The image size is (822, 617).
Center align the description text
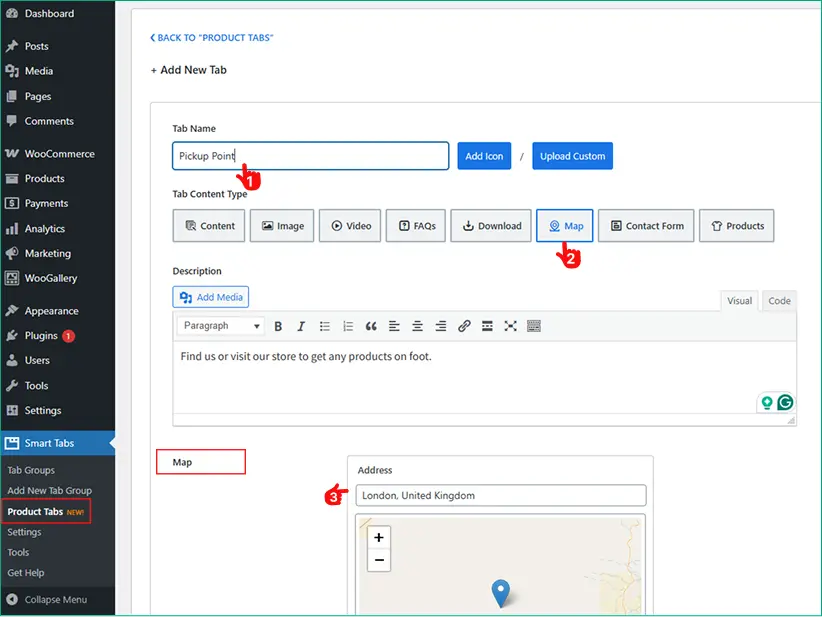pos(417,326)
